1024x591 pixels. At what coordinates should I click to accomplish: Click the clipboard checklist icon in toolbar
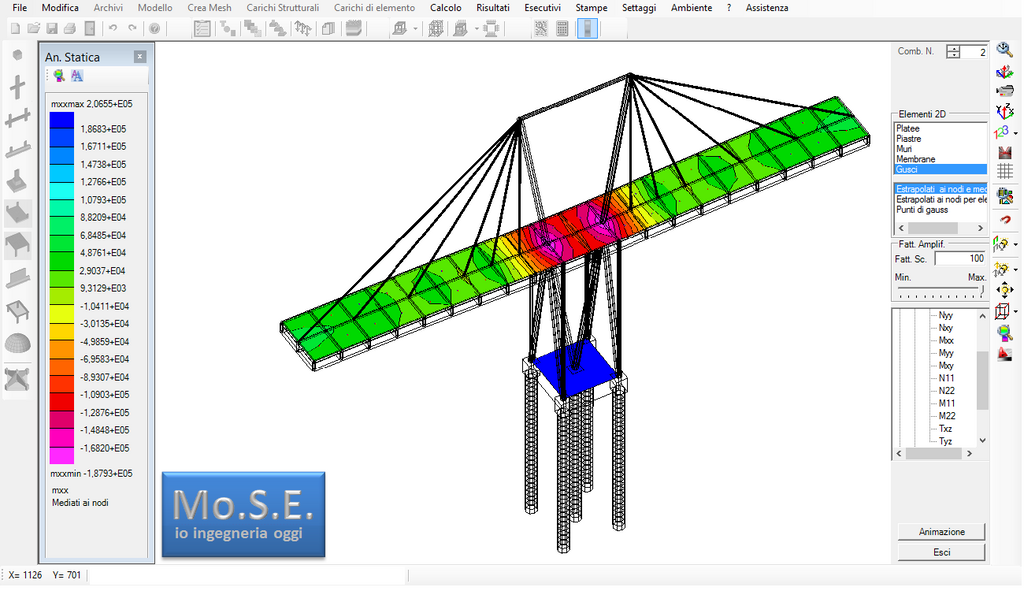(202, 29)
